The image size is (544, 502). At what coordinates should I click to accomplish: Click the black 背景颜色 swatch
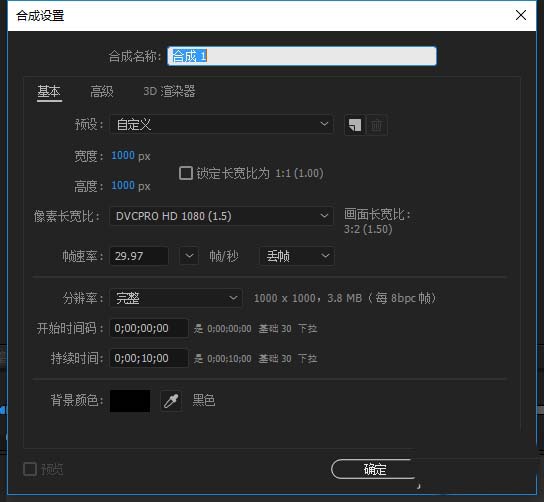coord(130,401)
